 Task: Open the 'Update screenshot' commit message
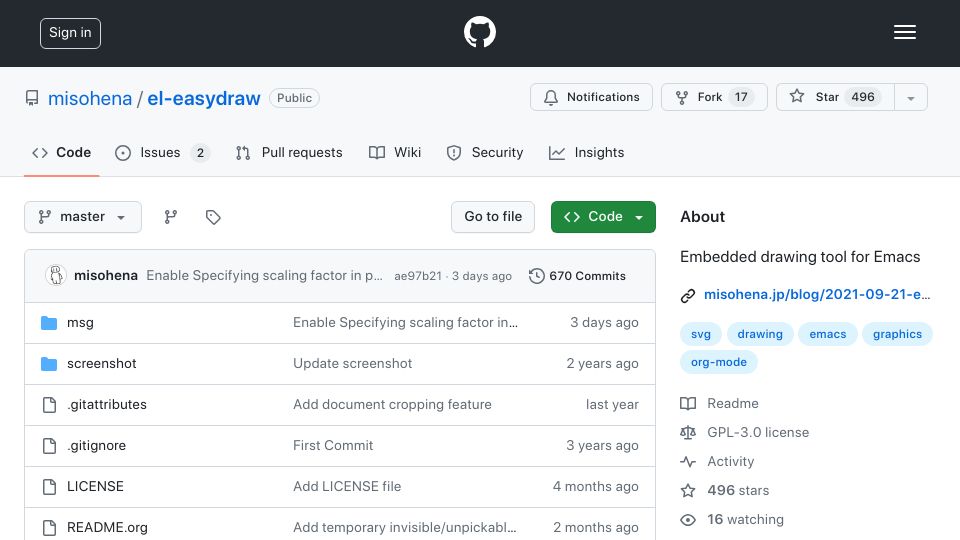pyautogui.click(x=353, y=364)
